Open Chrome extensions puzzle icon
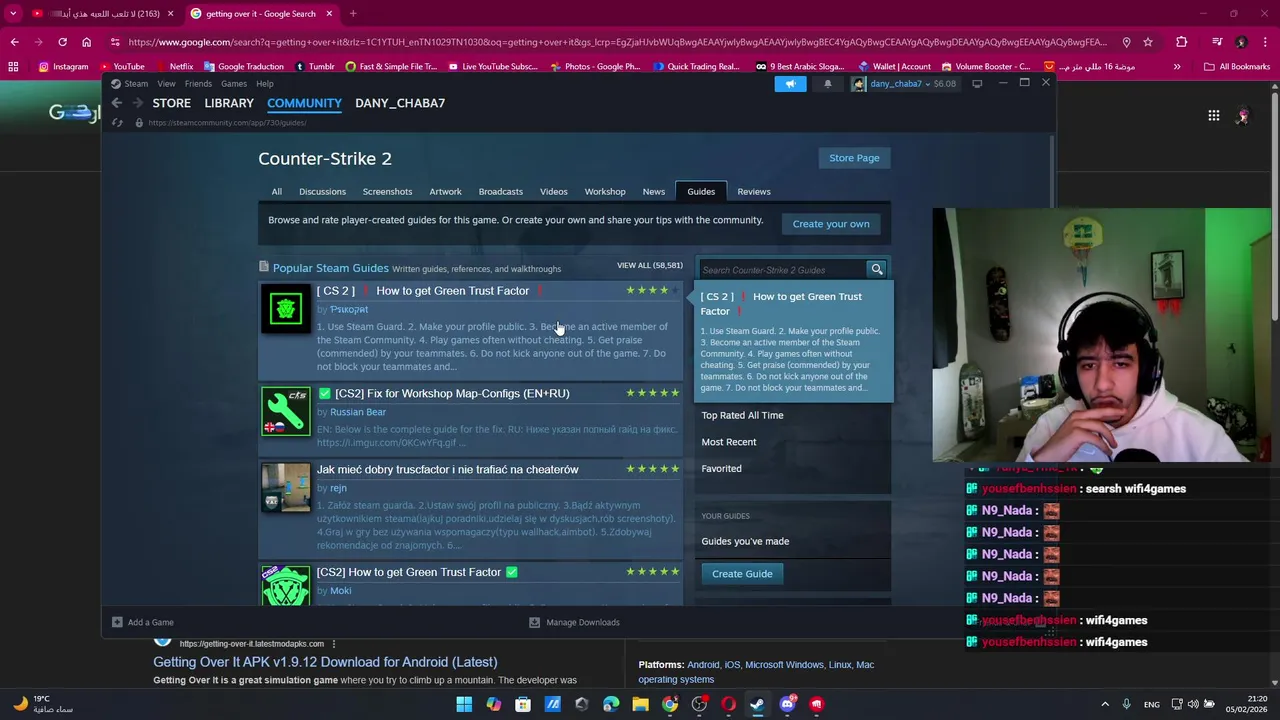 (1181, 42)
